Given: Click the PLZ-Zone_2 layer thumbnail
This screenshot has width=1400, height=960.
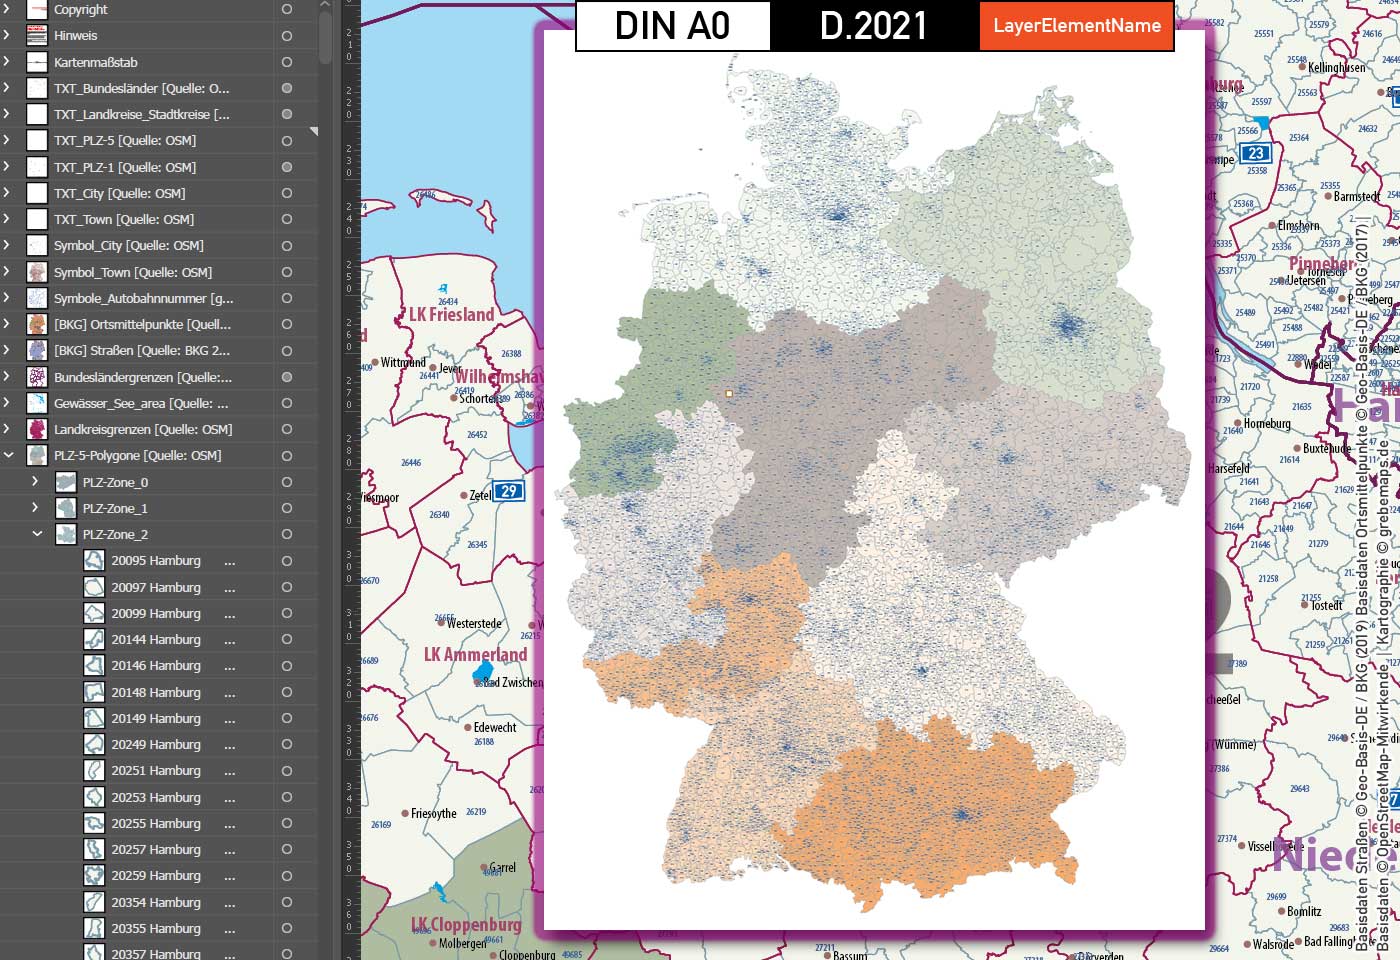Looking at the screenshot, I should pos(67,534).
